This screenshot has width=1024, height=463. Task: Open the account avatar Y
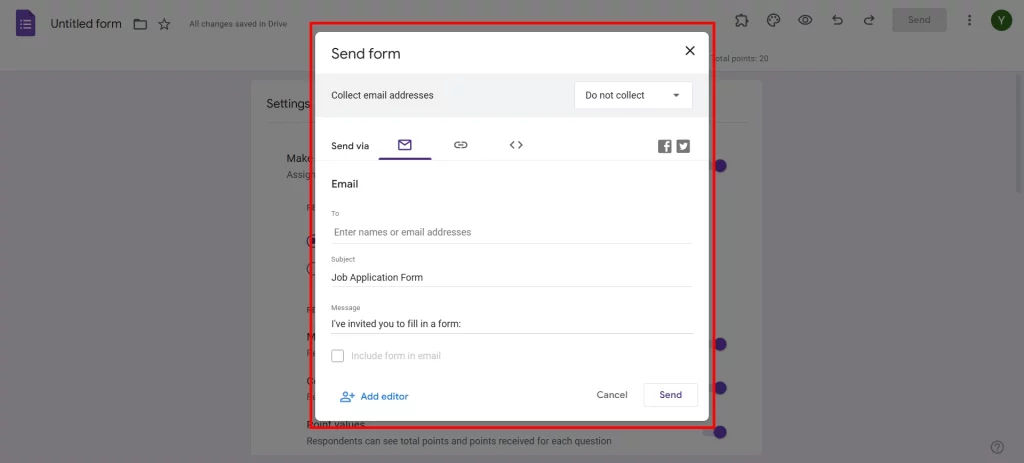point(1001,20)
